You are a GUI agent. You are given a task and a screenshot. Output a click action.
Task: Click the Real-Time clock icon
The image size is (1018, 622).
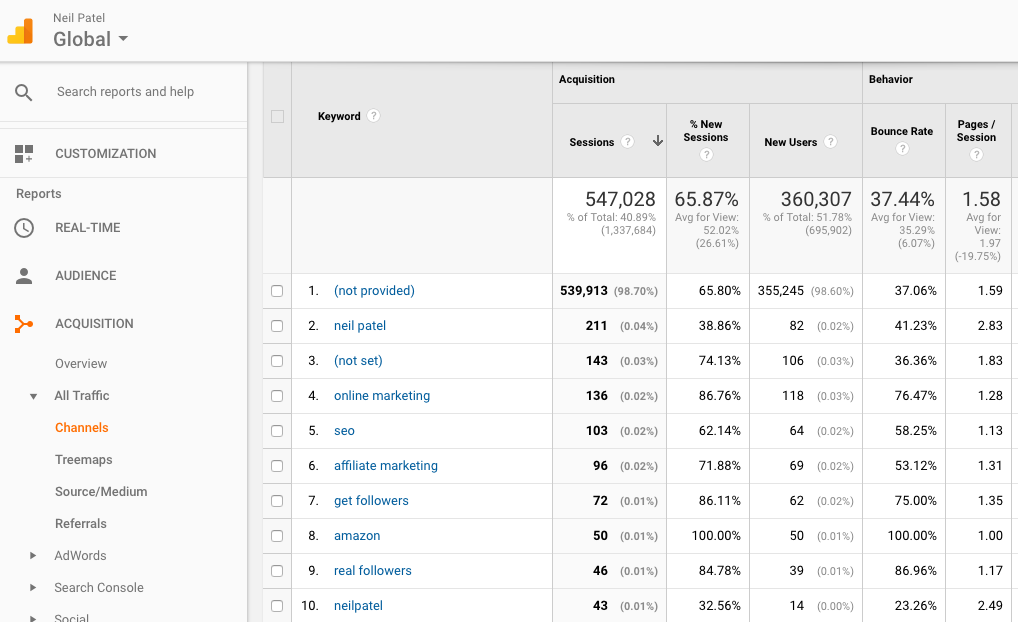[x=23, y=227]
